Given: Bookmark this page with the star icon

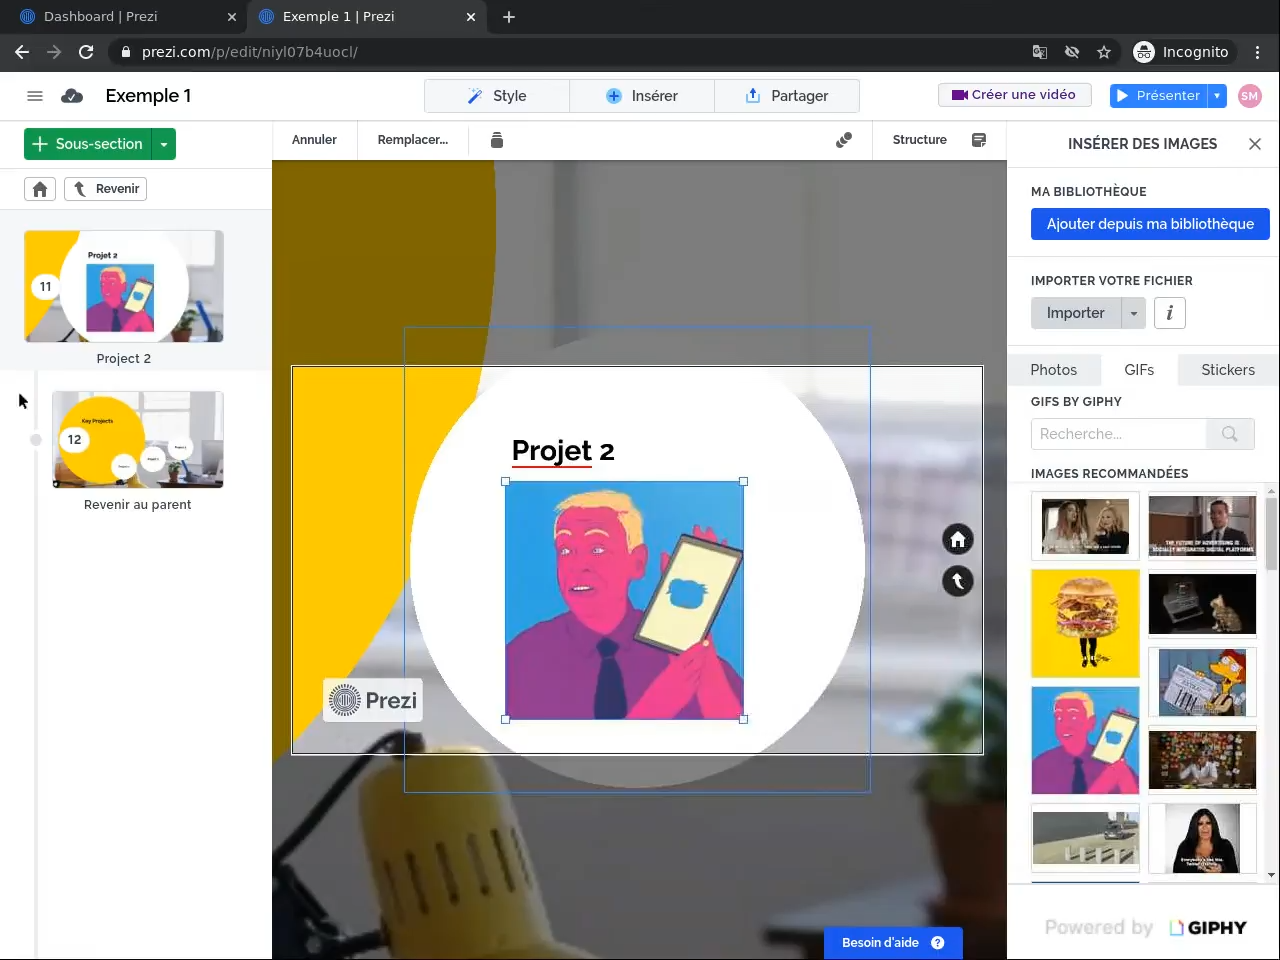Looking at the screenshot, I should [1104, 52].
